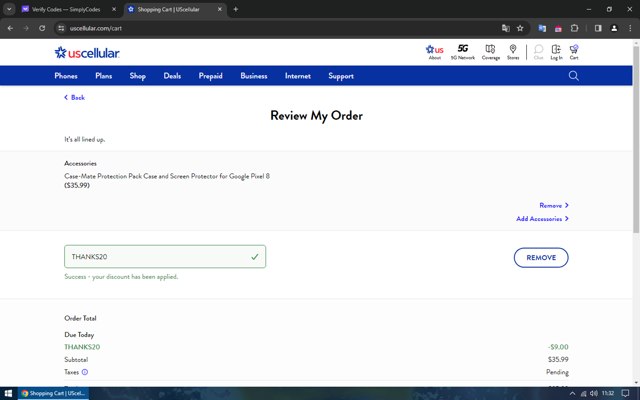Click the Log In icon
The image size is (640, 400).
point(556,52)
